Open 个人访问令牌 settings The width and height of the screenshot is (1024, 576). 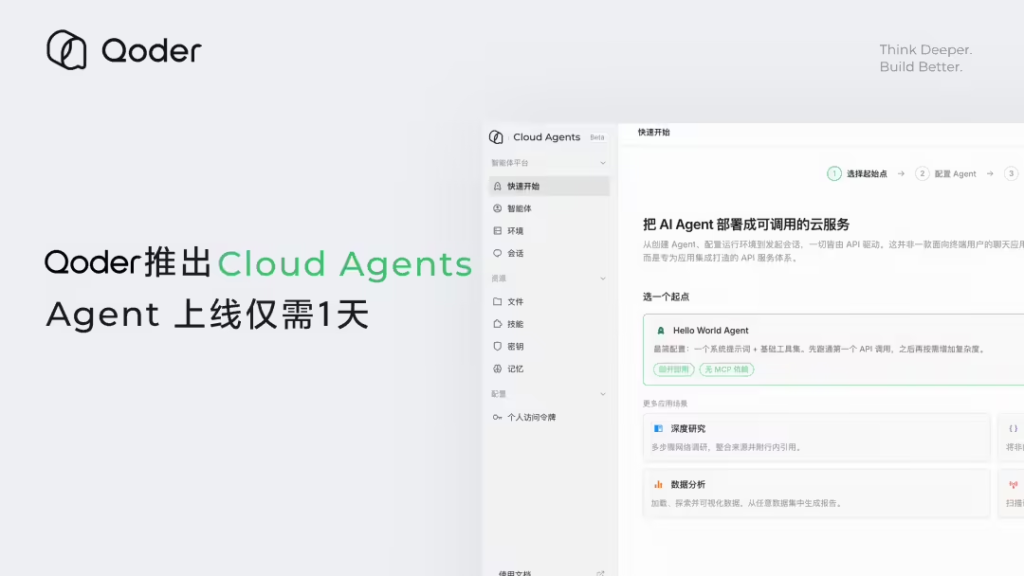(549, 417)
